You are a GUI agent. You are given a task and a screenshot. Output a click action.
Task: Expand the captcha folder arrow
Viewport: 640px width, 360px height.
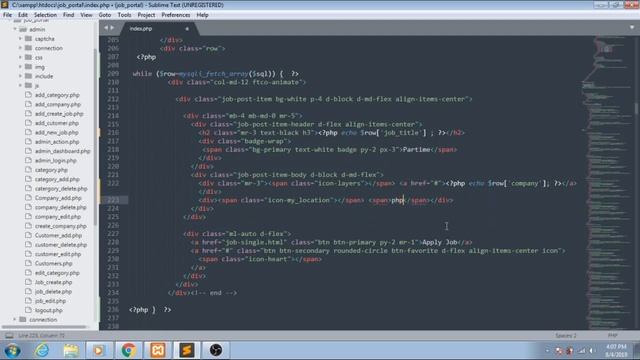coord(20,38)
